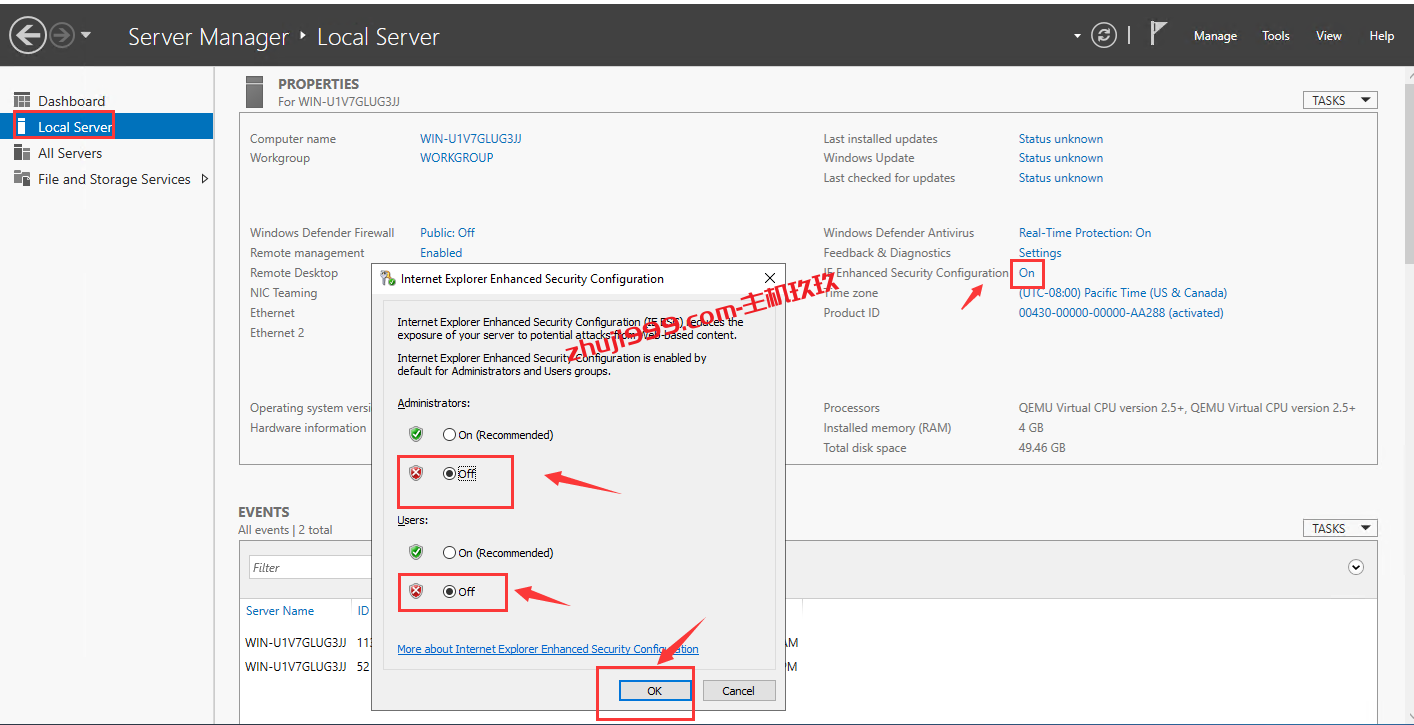Select Users On (Recommended) radio button
This screenshot has height=725, width=1414.
[x=450, y=553]
